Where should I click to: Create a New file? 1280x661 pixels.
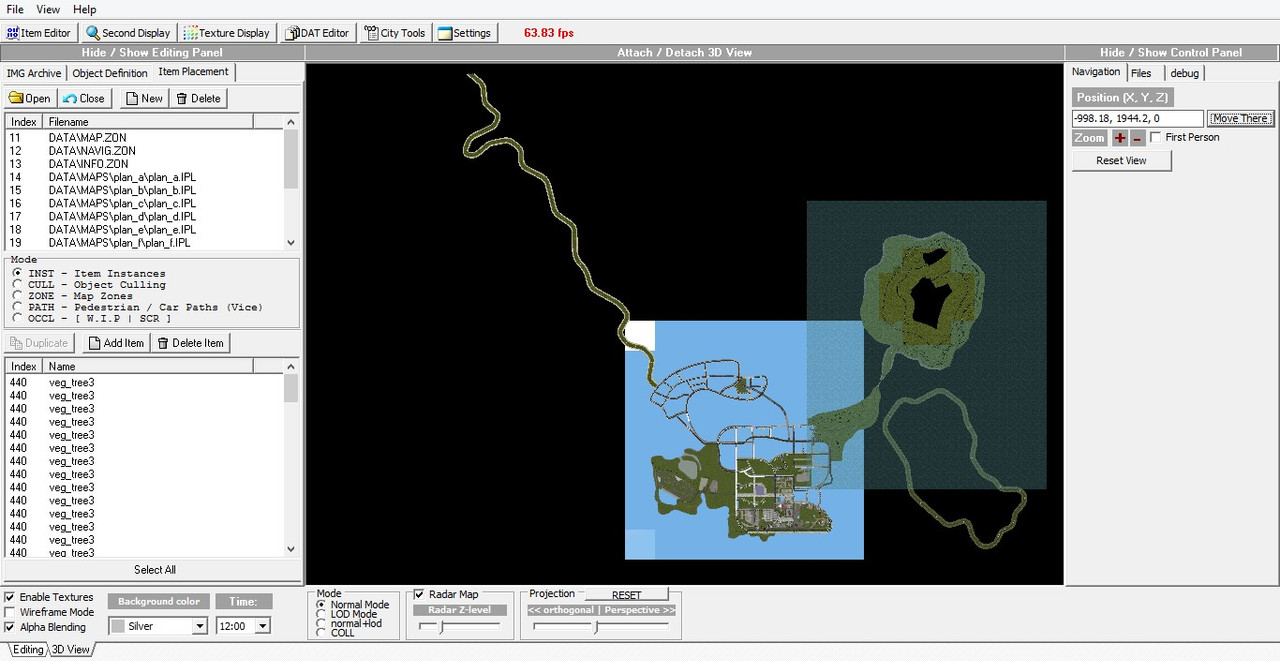[x=144, y=98]
